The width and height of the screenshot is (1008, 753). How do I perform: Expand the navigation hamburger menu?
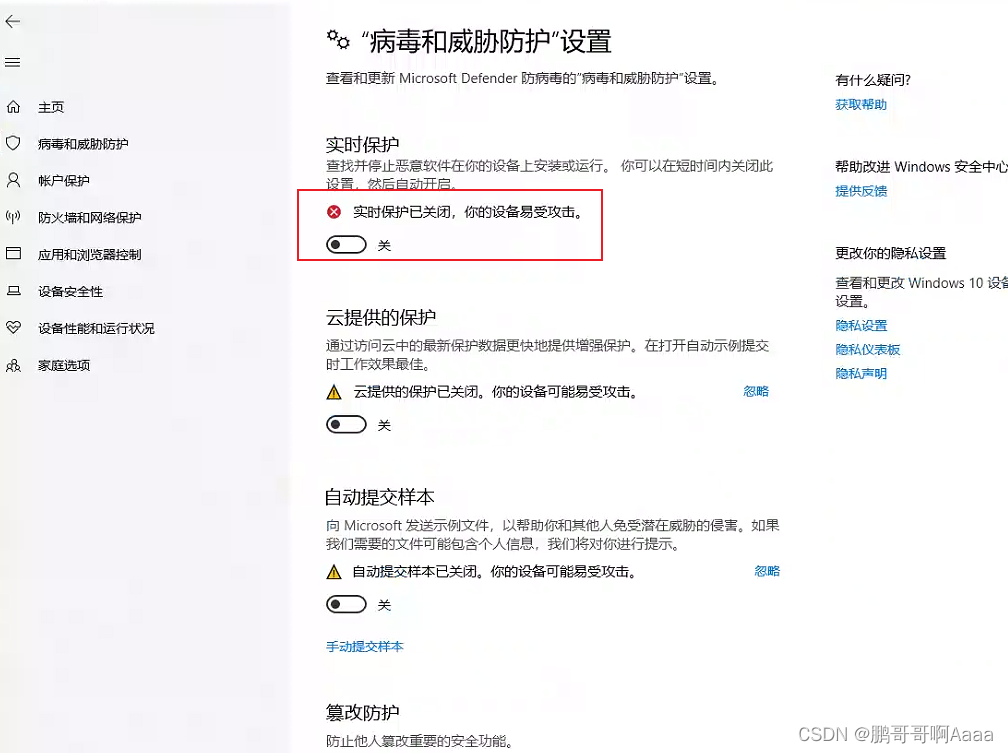[x=12, y=62]
